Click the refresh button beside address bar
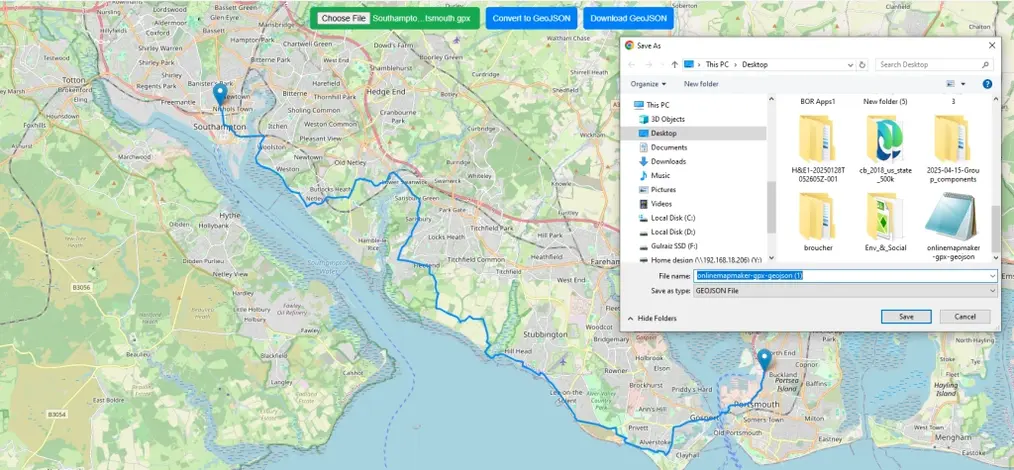 (860, 64)
